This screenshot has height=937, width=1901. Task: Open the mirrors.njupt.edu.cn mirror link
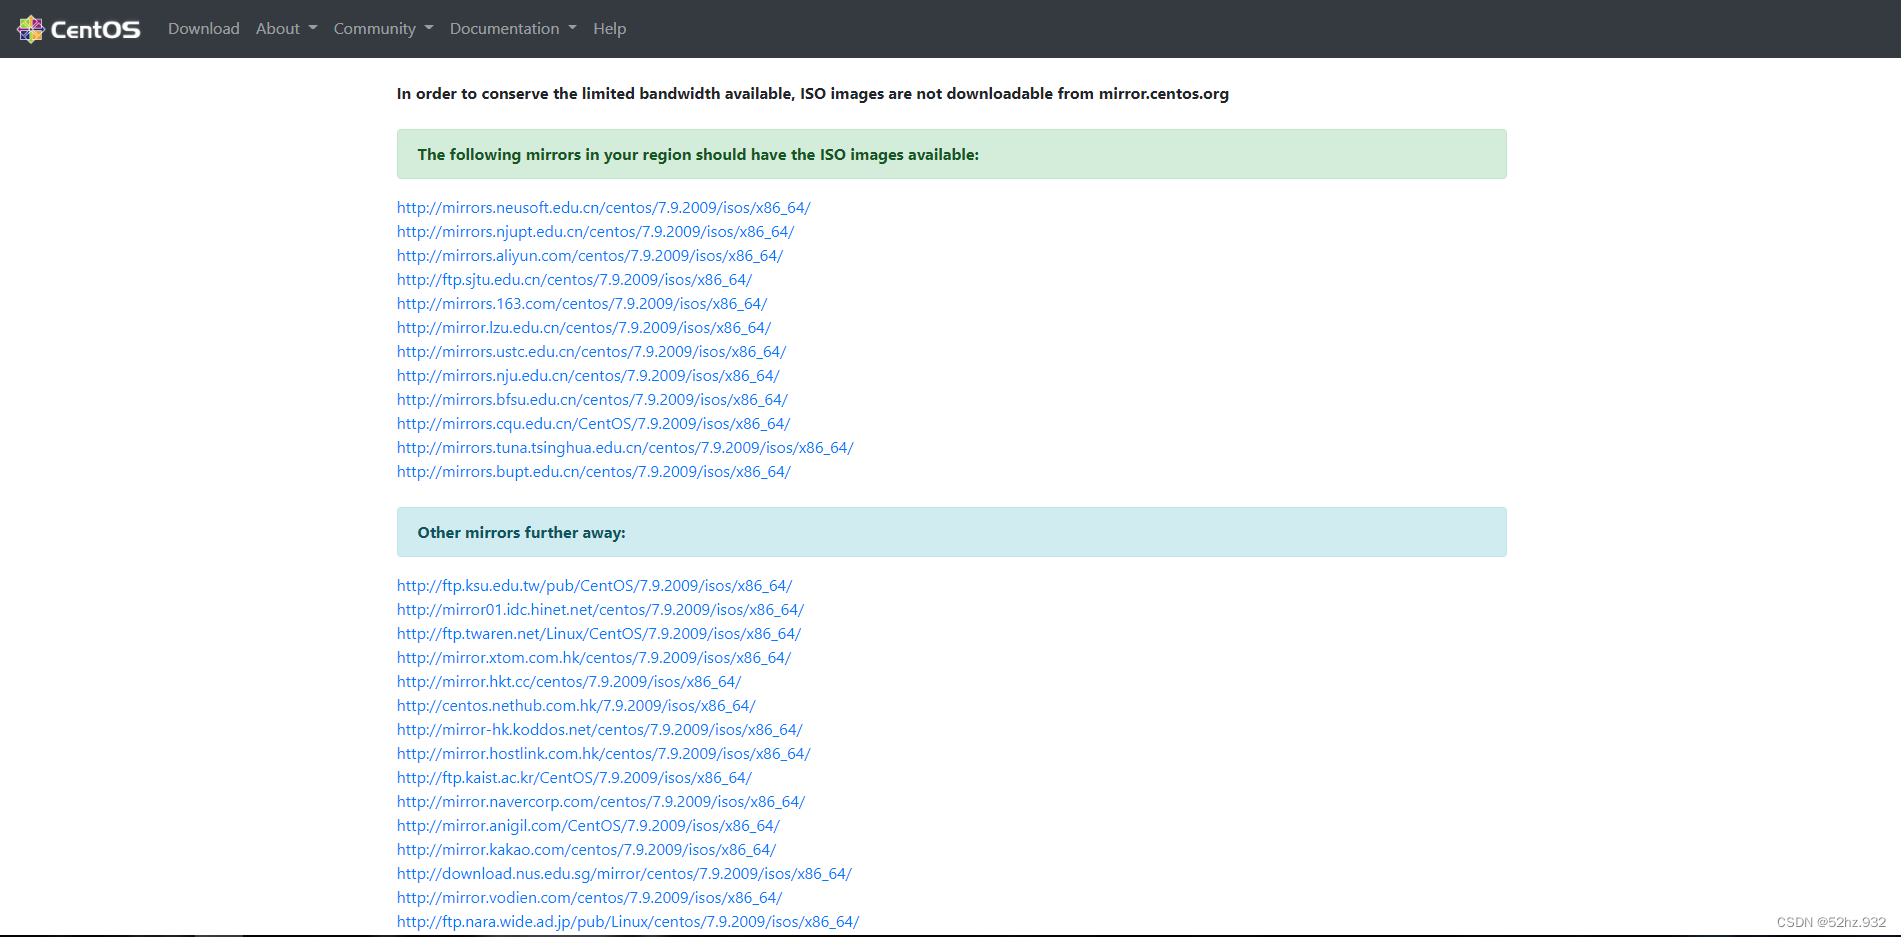click(595, 232)
